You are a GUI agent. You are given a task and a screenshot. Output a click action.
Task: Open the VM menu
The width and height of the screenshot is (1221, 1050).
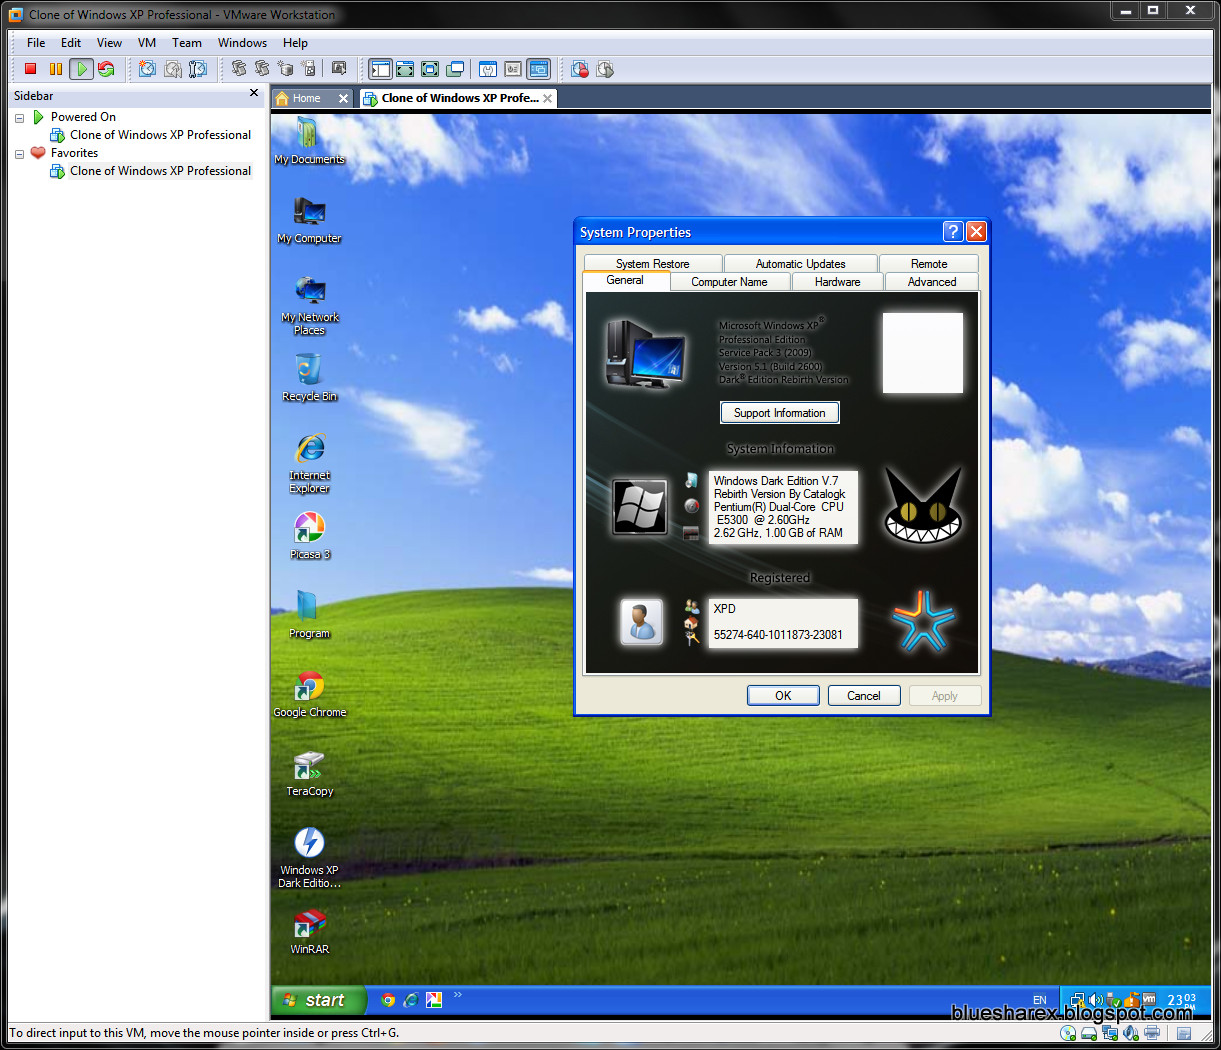pyautogui.click(x=147, y=43)
